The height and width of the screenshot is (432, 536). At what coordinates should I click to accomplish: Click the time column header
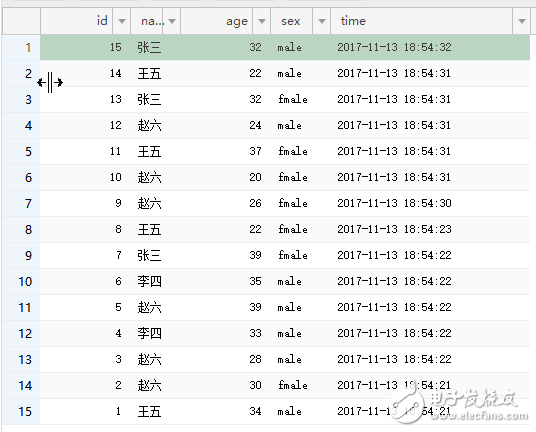click(421, 21)
